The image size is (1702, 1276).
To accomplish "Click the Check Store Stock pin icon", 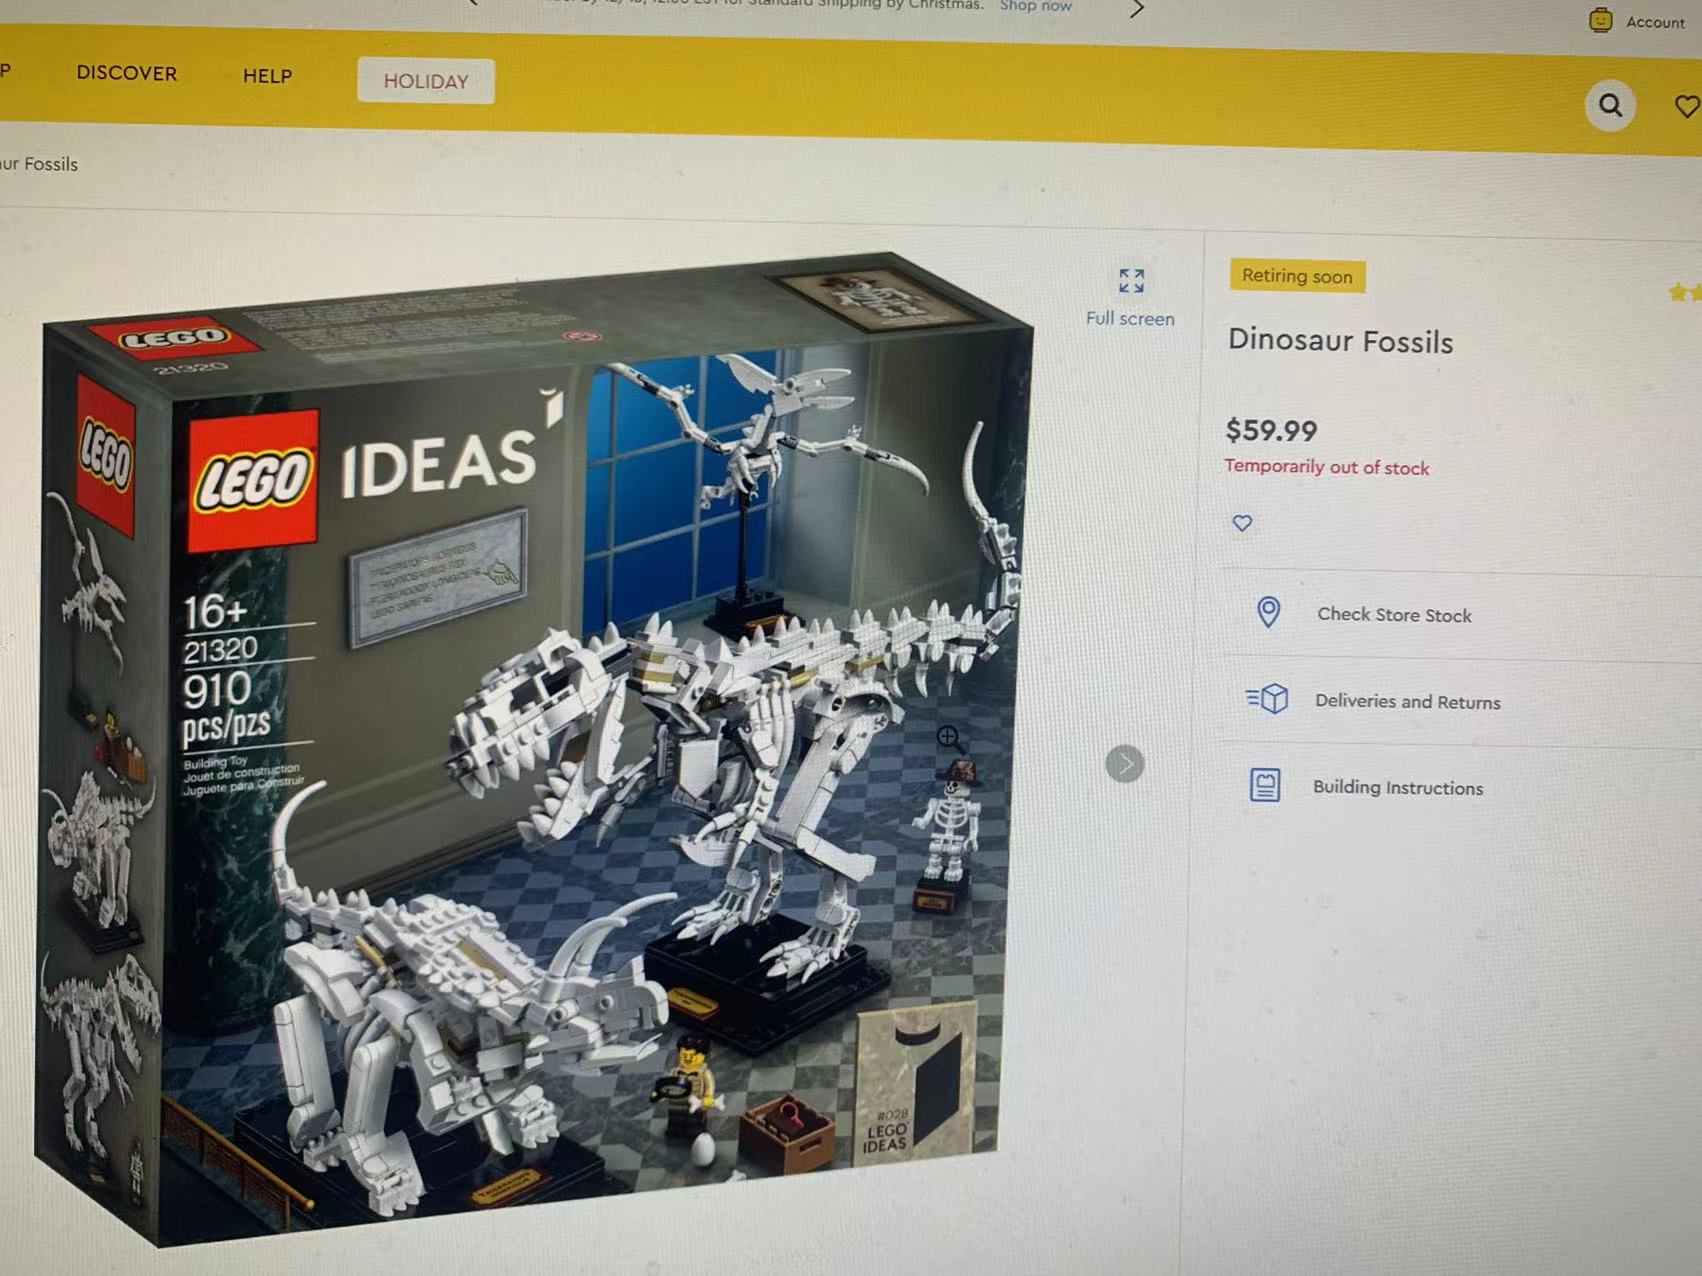I will (x=1268, y=612).
